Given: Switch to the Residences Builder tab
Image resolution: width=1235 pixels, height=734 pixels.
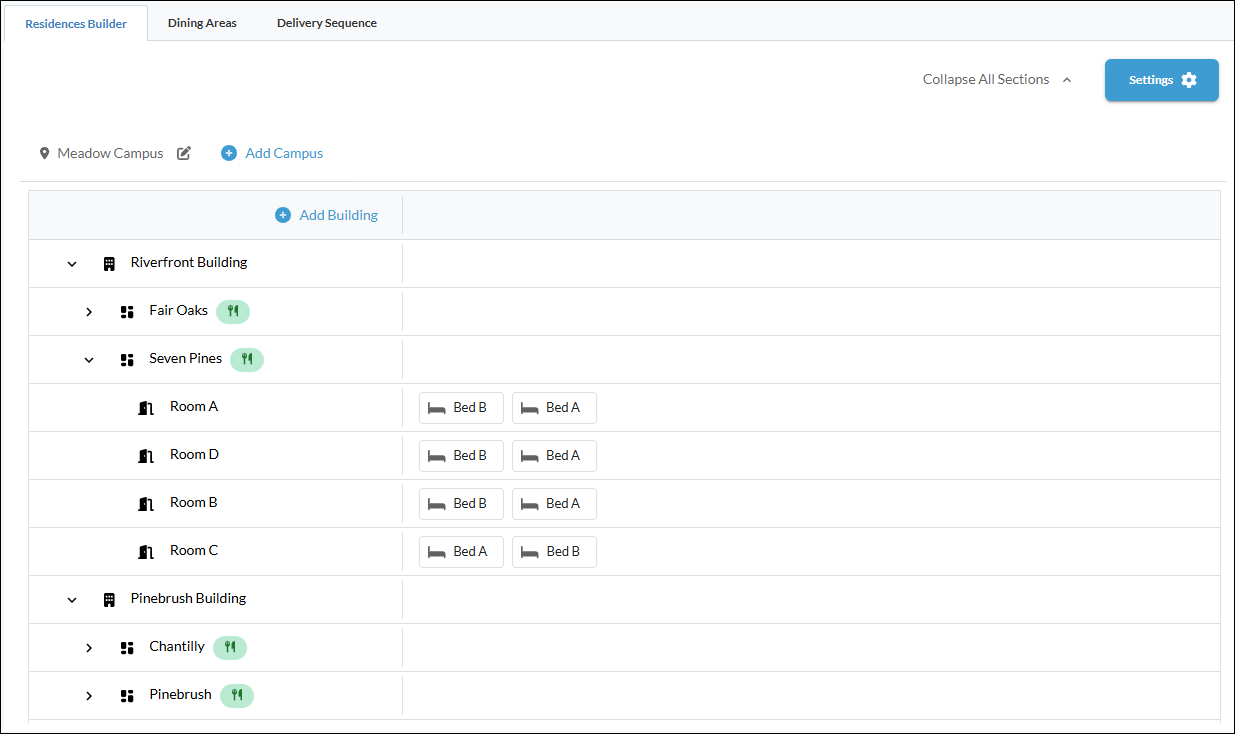Looking at the screenshot, I should [x=76, y=23].
